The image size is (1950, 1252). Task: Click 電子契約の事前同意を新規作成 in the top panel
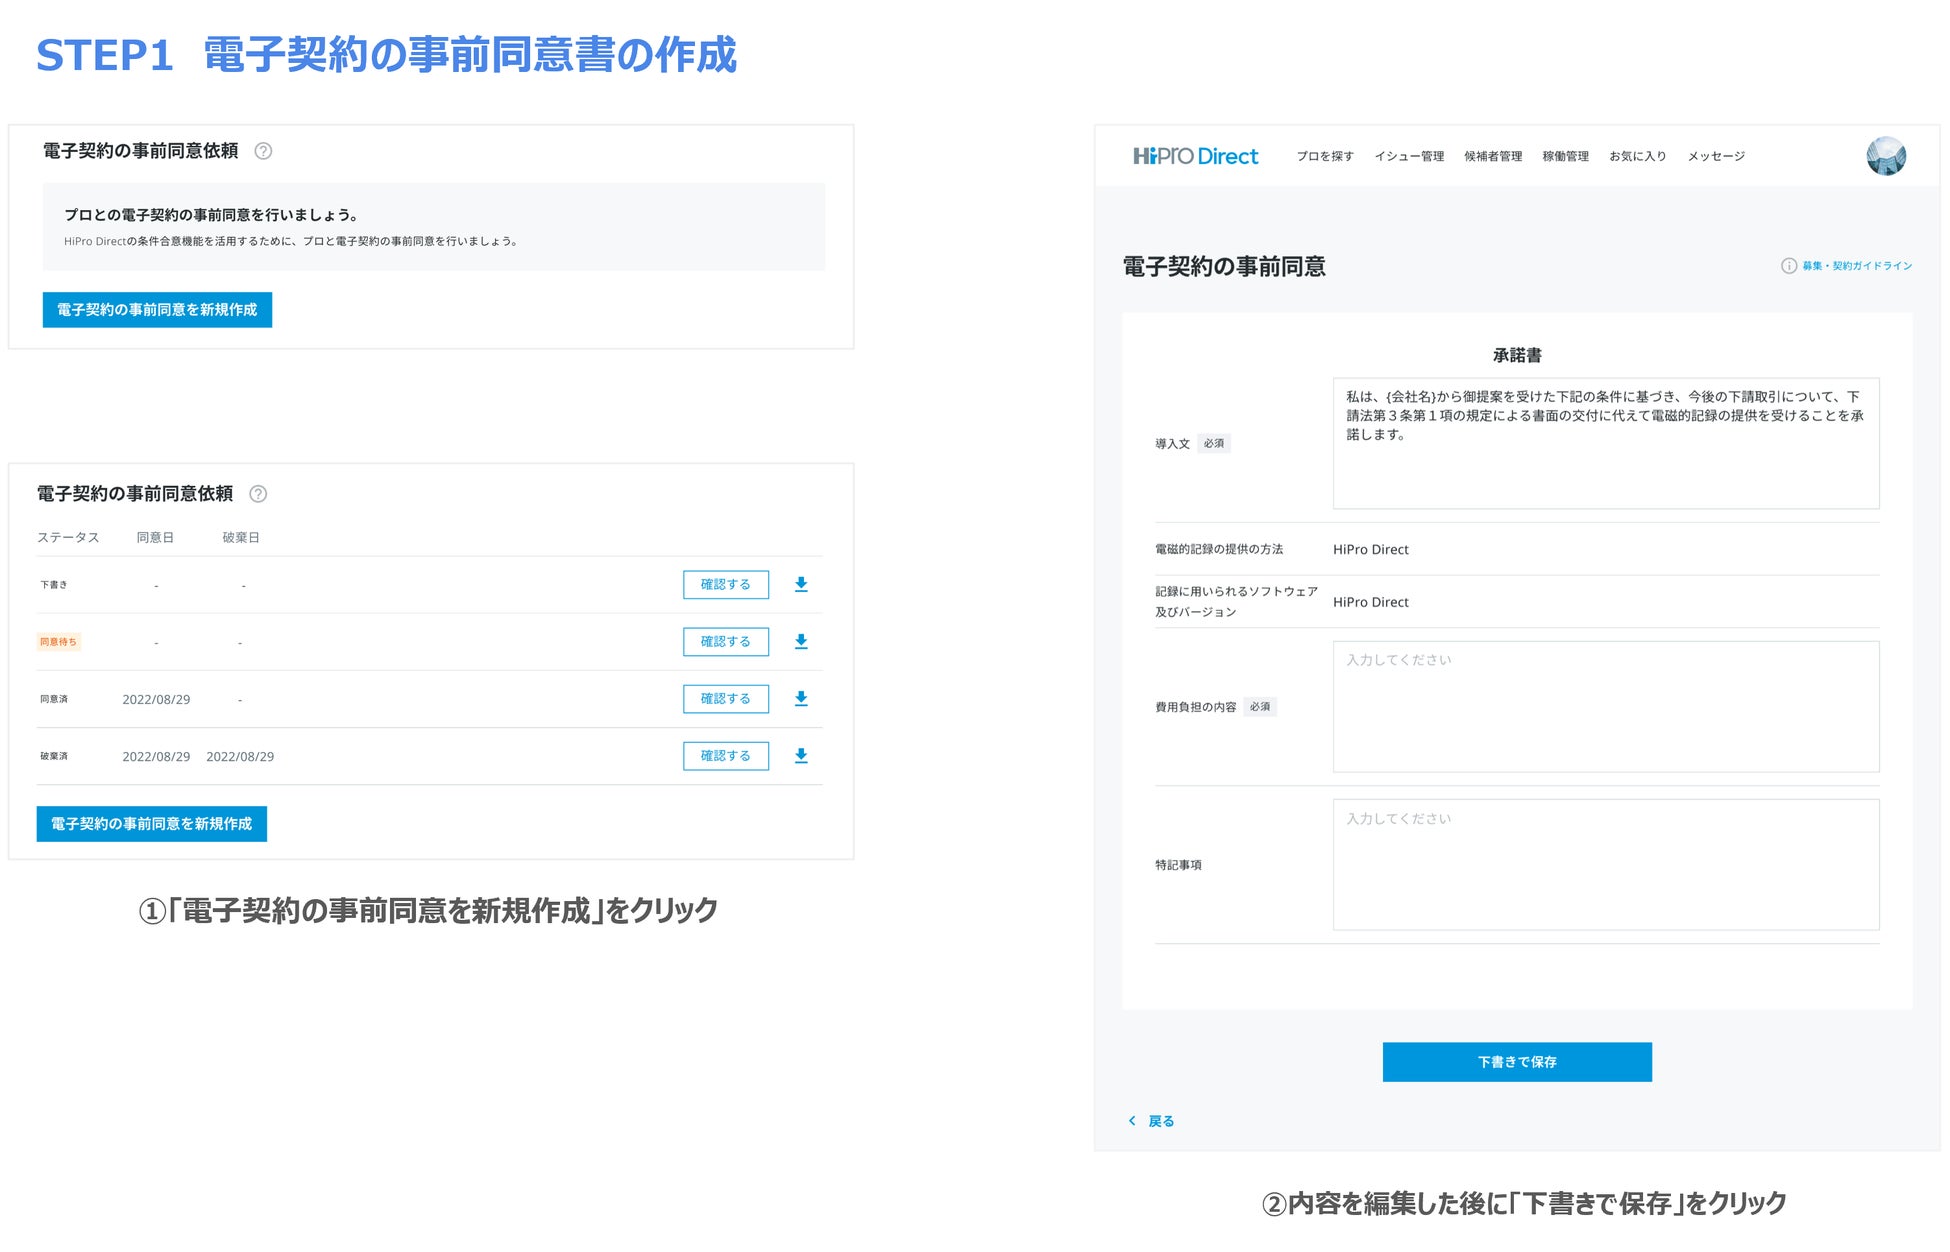[x=157, y=310]
